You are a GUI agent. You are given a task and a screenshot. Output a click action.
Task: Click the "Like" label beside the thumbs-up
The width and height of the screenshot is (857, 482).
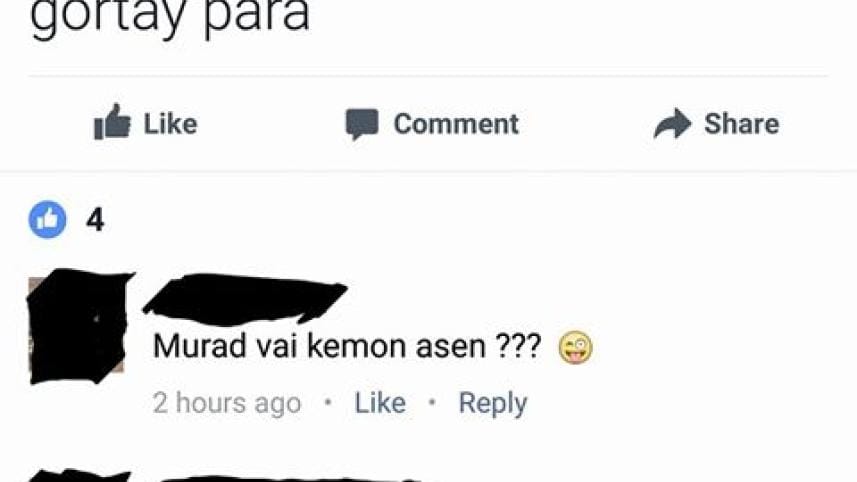pos(170,124)
